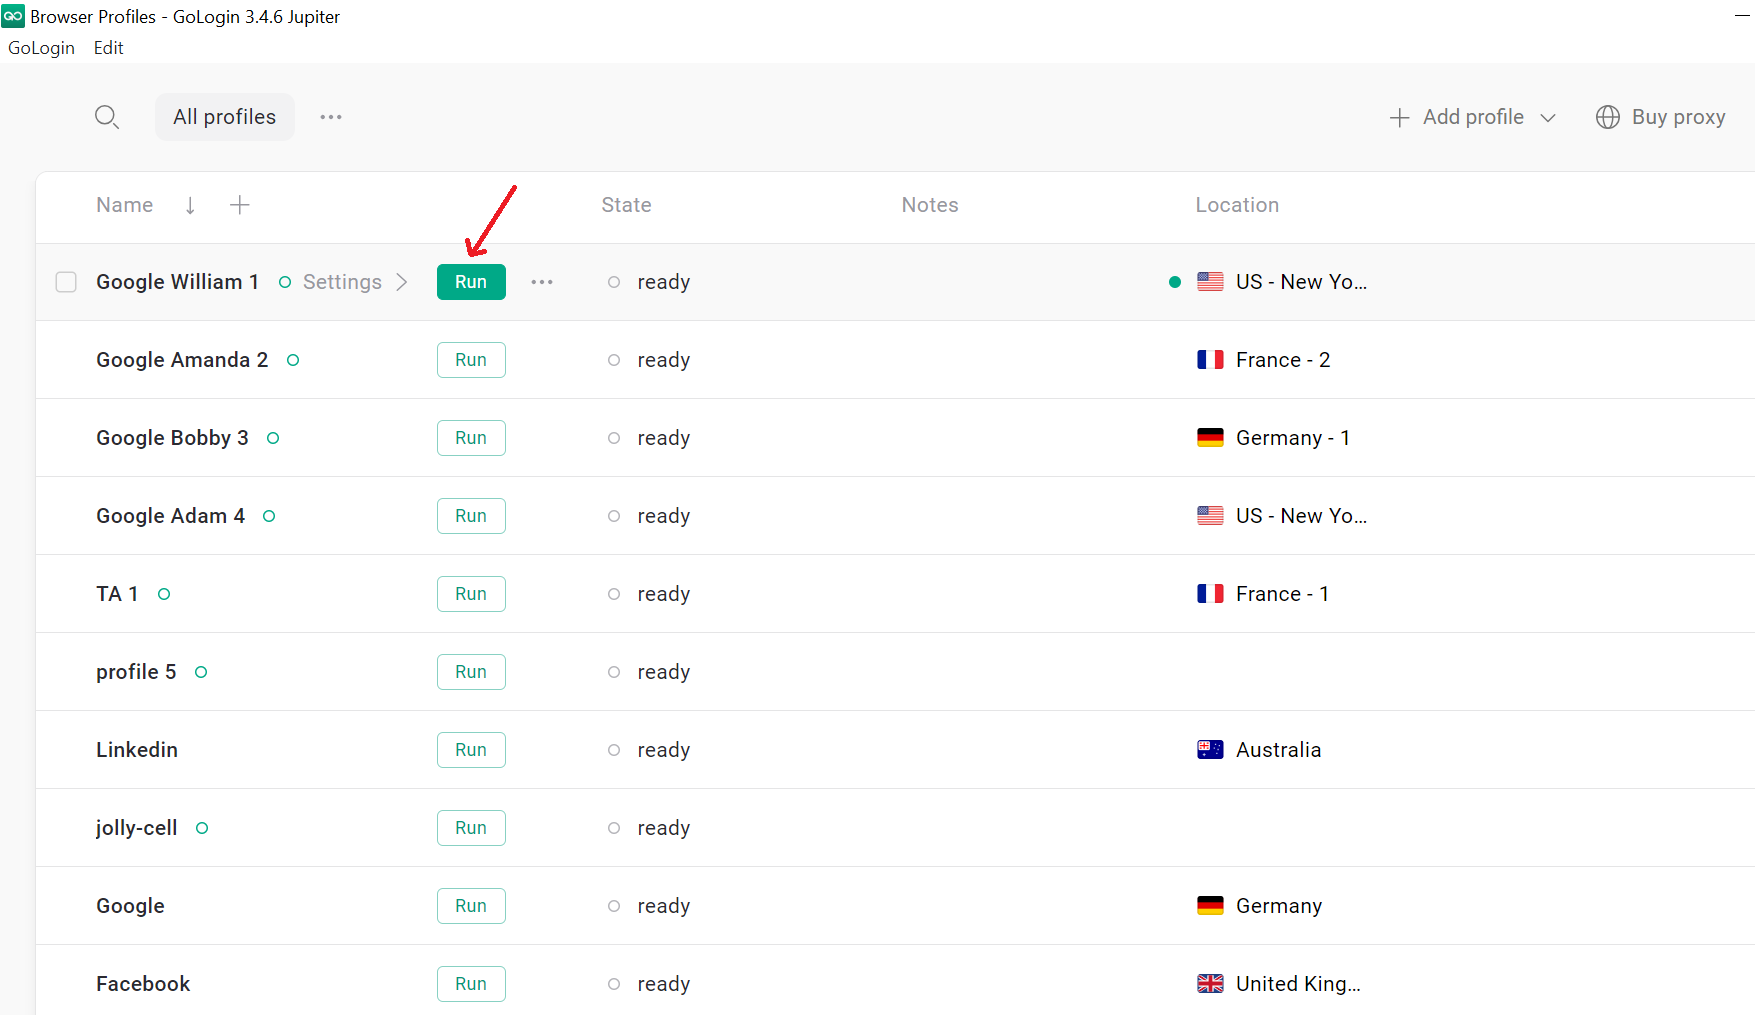Click the US flag on Google Adam 4 row
Viewport: 1755px width, 1015px height.
point(1210,516)
